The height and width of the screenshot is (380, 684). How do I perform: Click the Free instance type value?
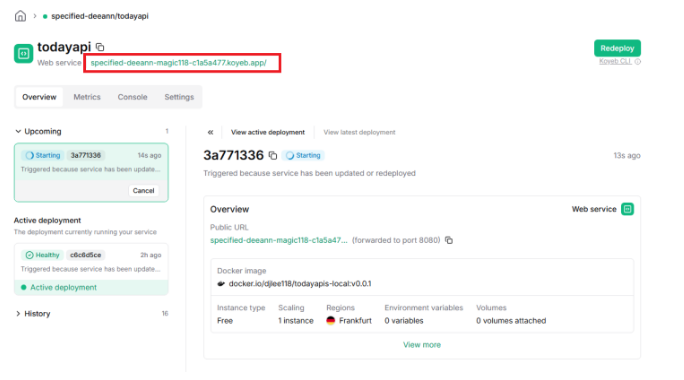(225, 321)
